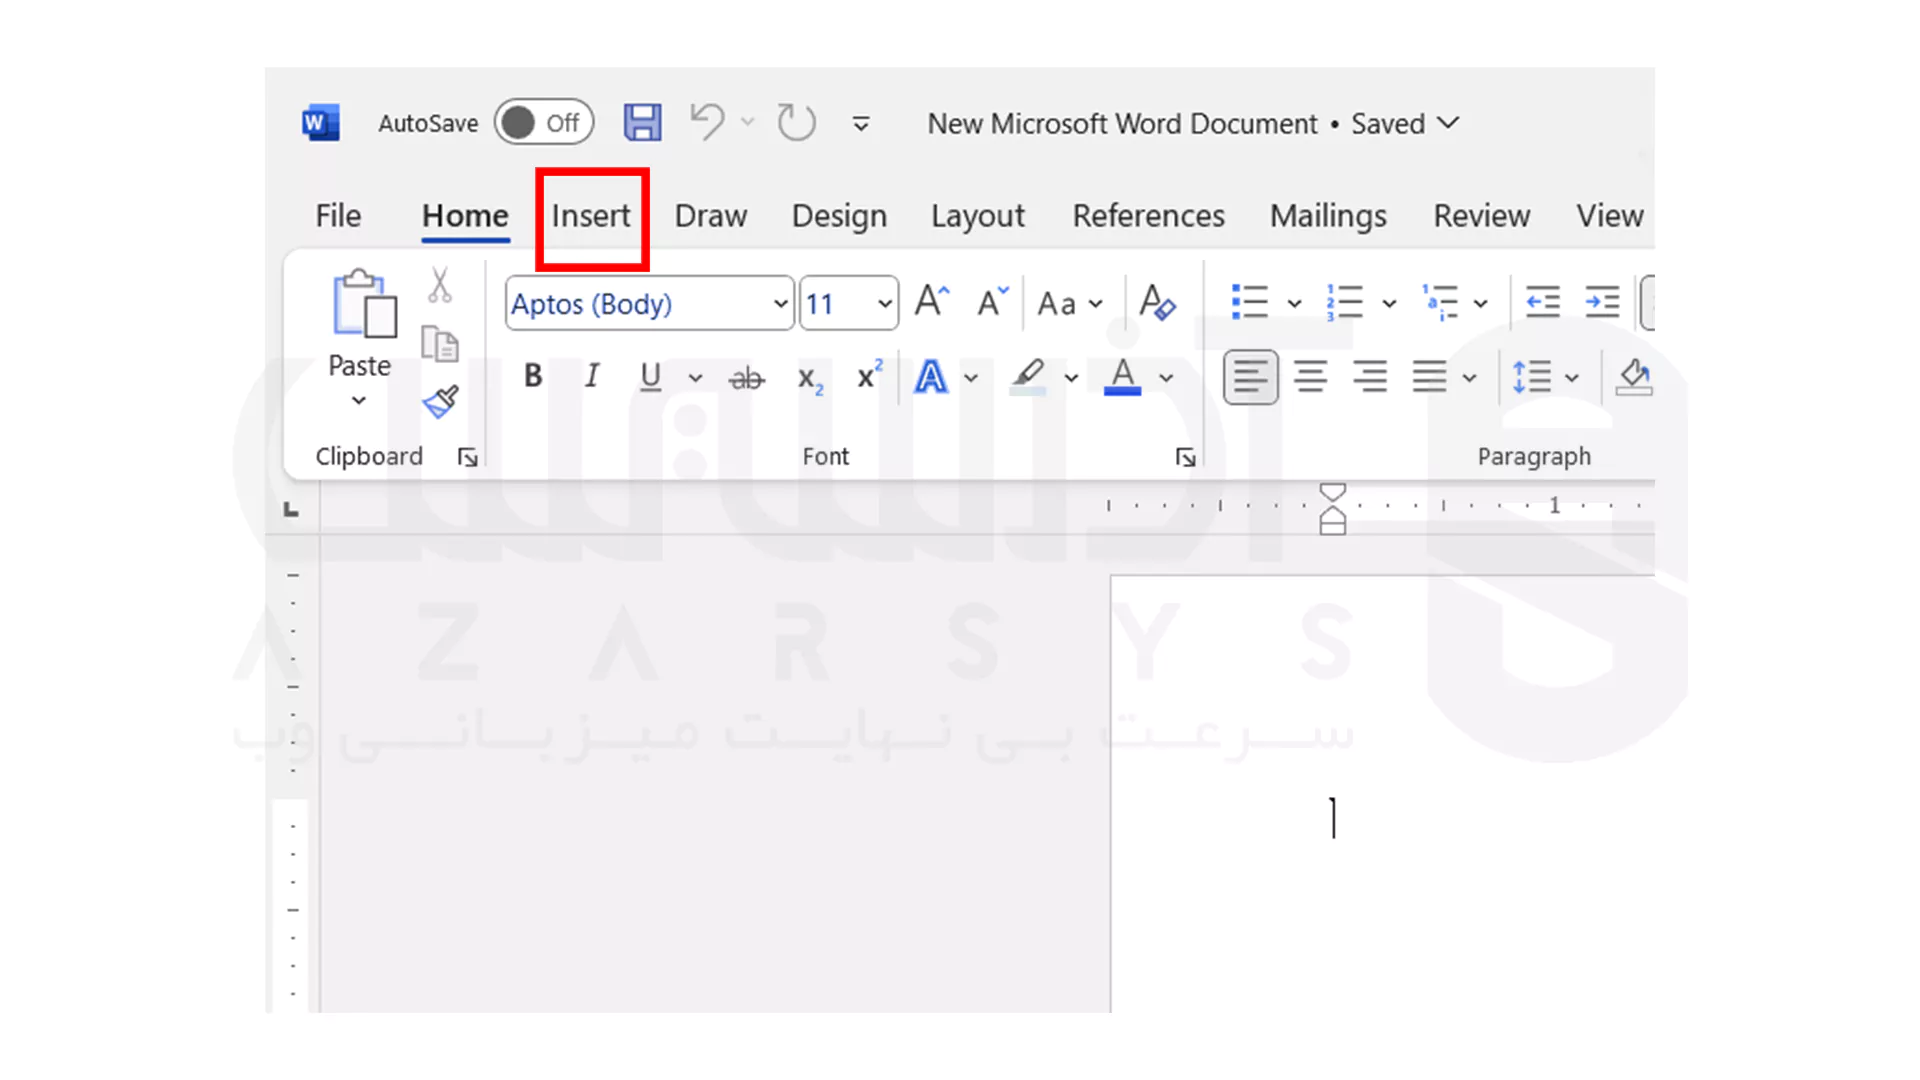Apply Text Effects with the outlined A
The image size is (1920, 1080).
pyautogui.click(x=931, y=377)
